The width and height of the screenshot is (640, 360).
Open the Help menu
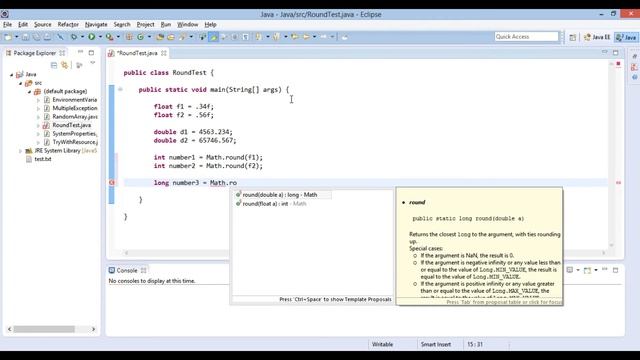click(210, 24)
